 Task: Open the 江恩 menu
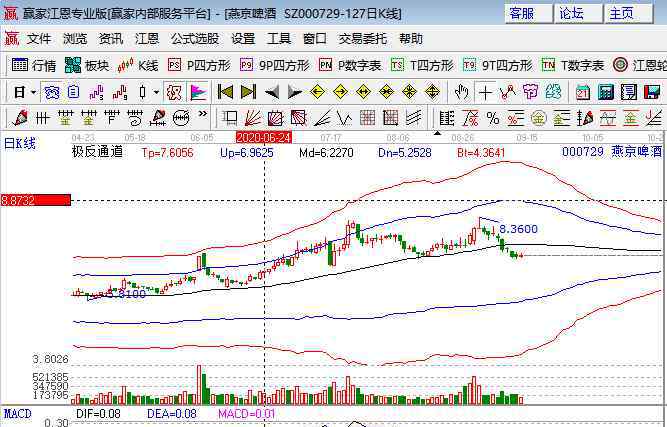[x=147, y=39]
